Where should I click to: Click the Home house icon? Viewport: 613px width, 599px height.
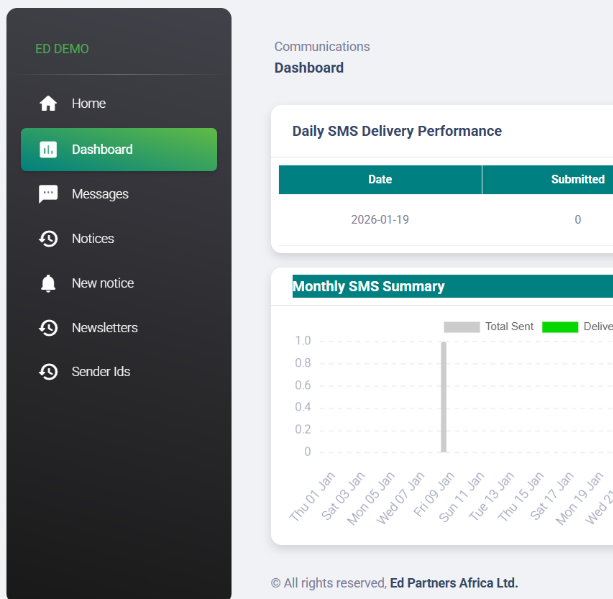tap(48, 104)
